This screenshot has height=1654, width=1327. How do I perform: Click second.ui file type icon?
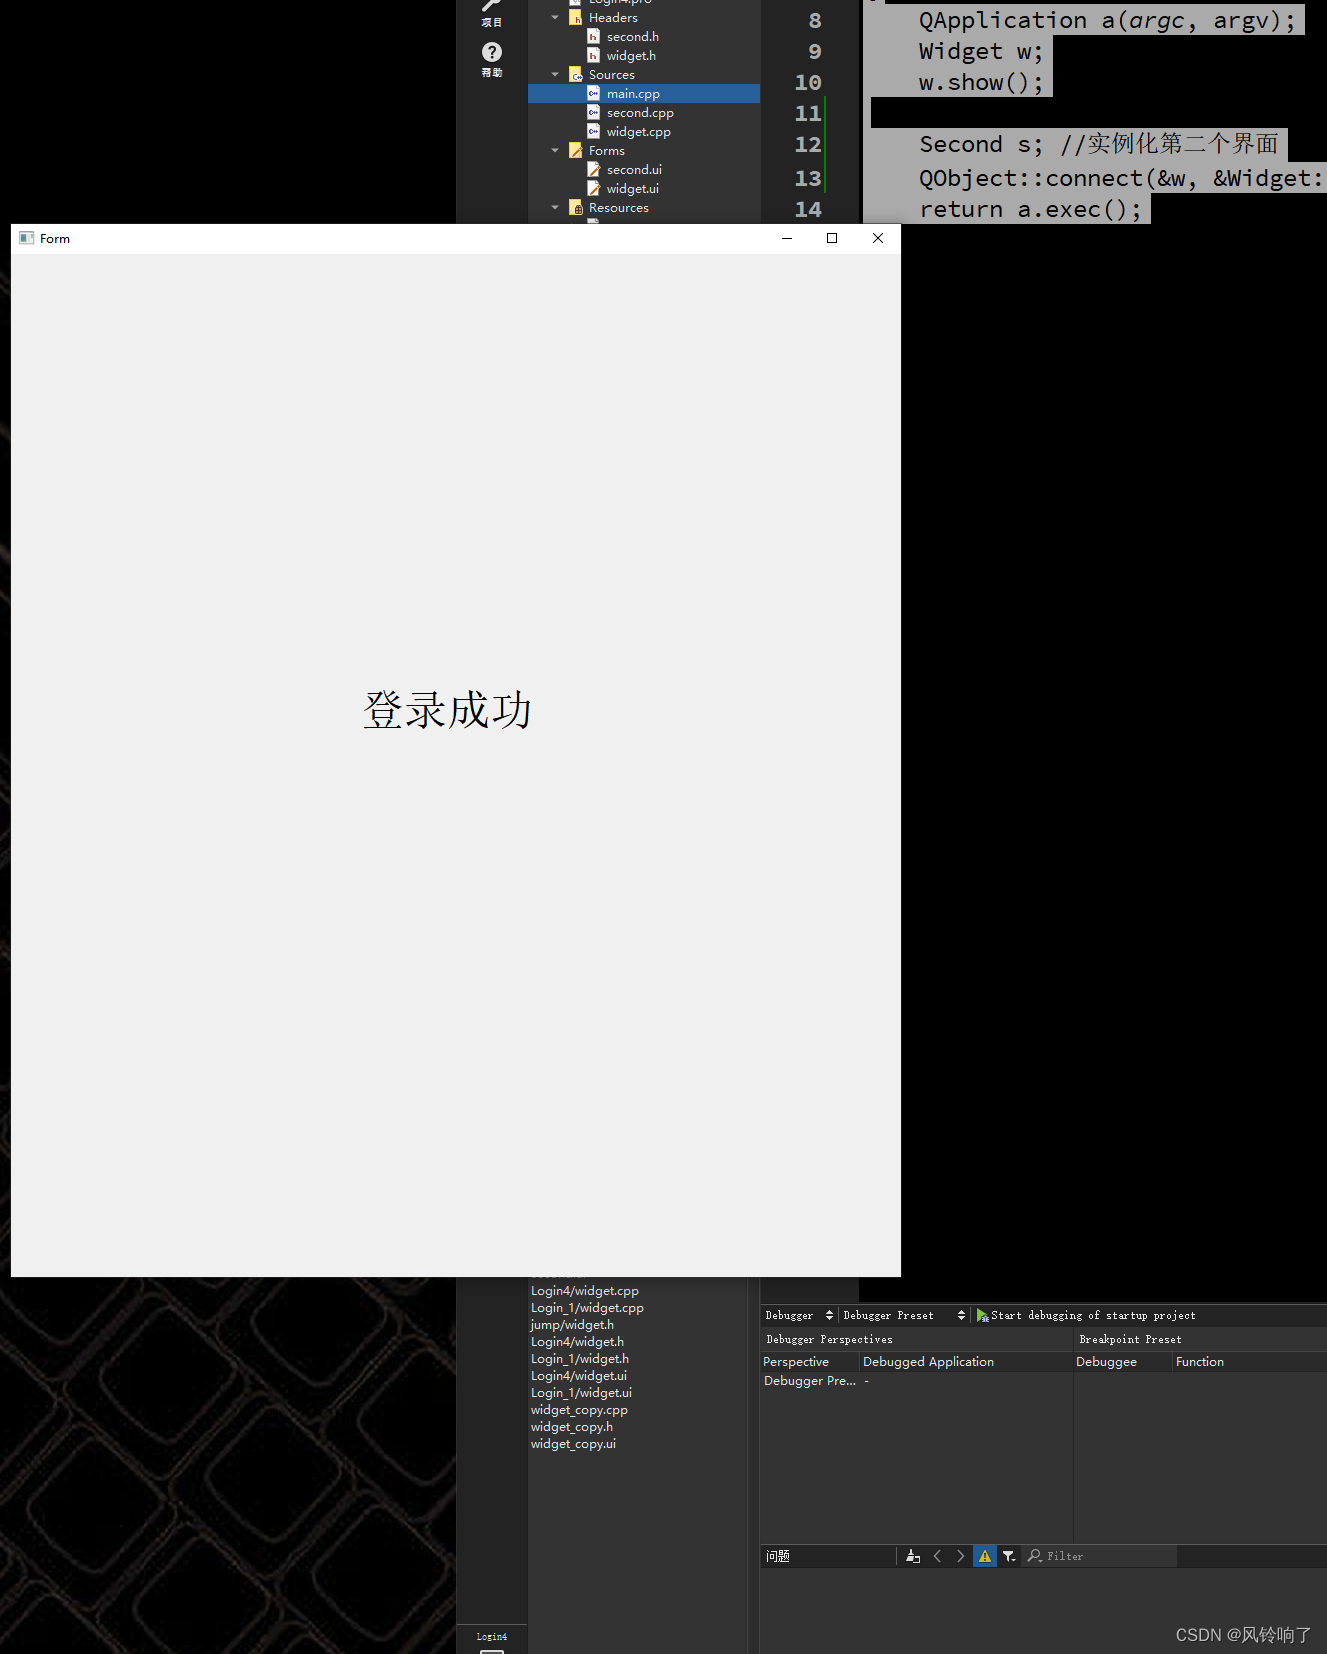[x=594, y=170]
